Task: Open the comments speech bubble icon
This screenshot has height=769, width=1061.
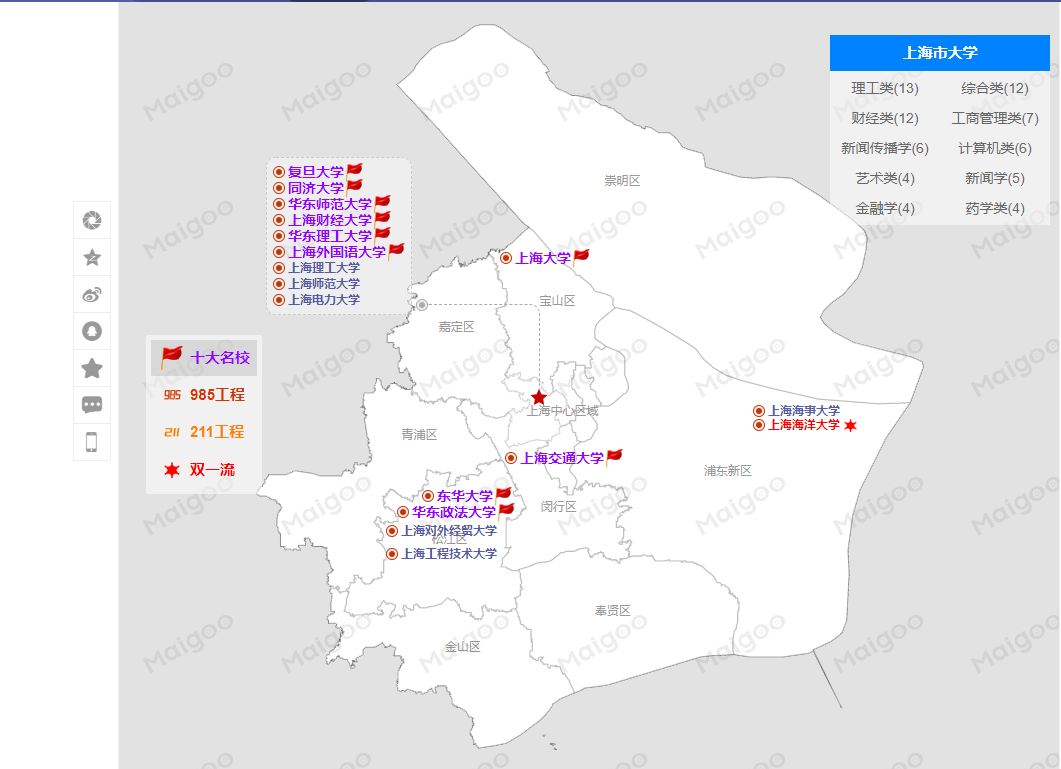Action: tap(92, 405)
